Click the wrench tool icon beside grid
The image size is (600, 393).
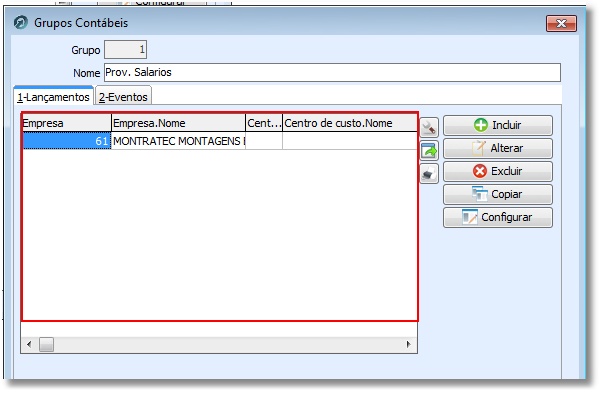(x=429, y=127)
